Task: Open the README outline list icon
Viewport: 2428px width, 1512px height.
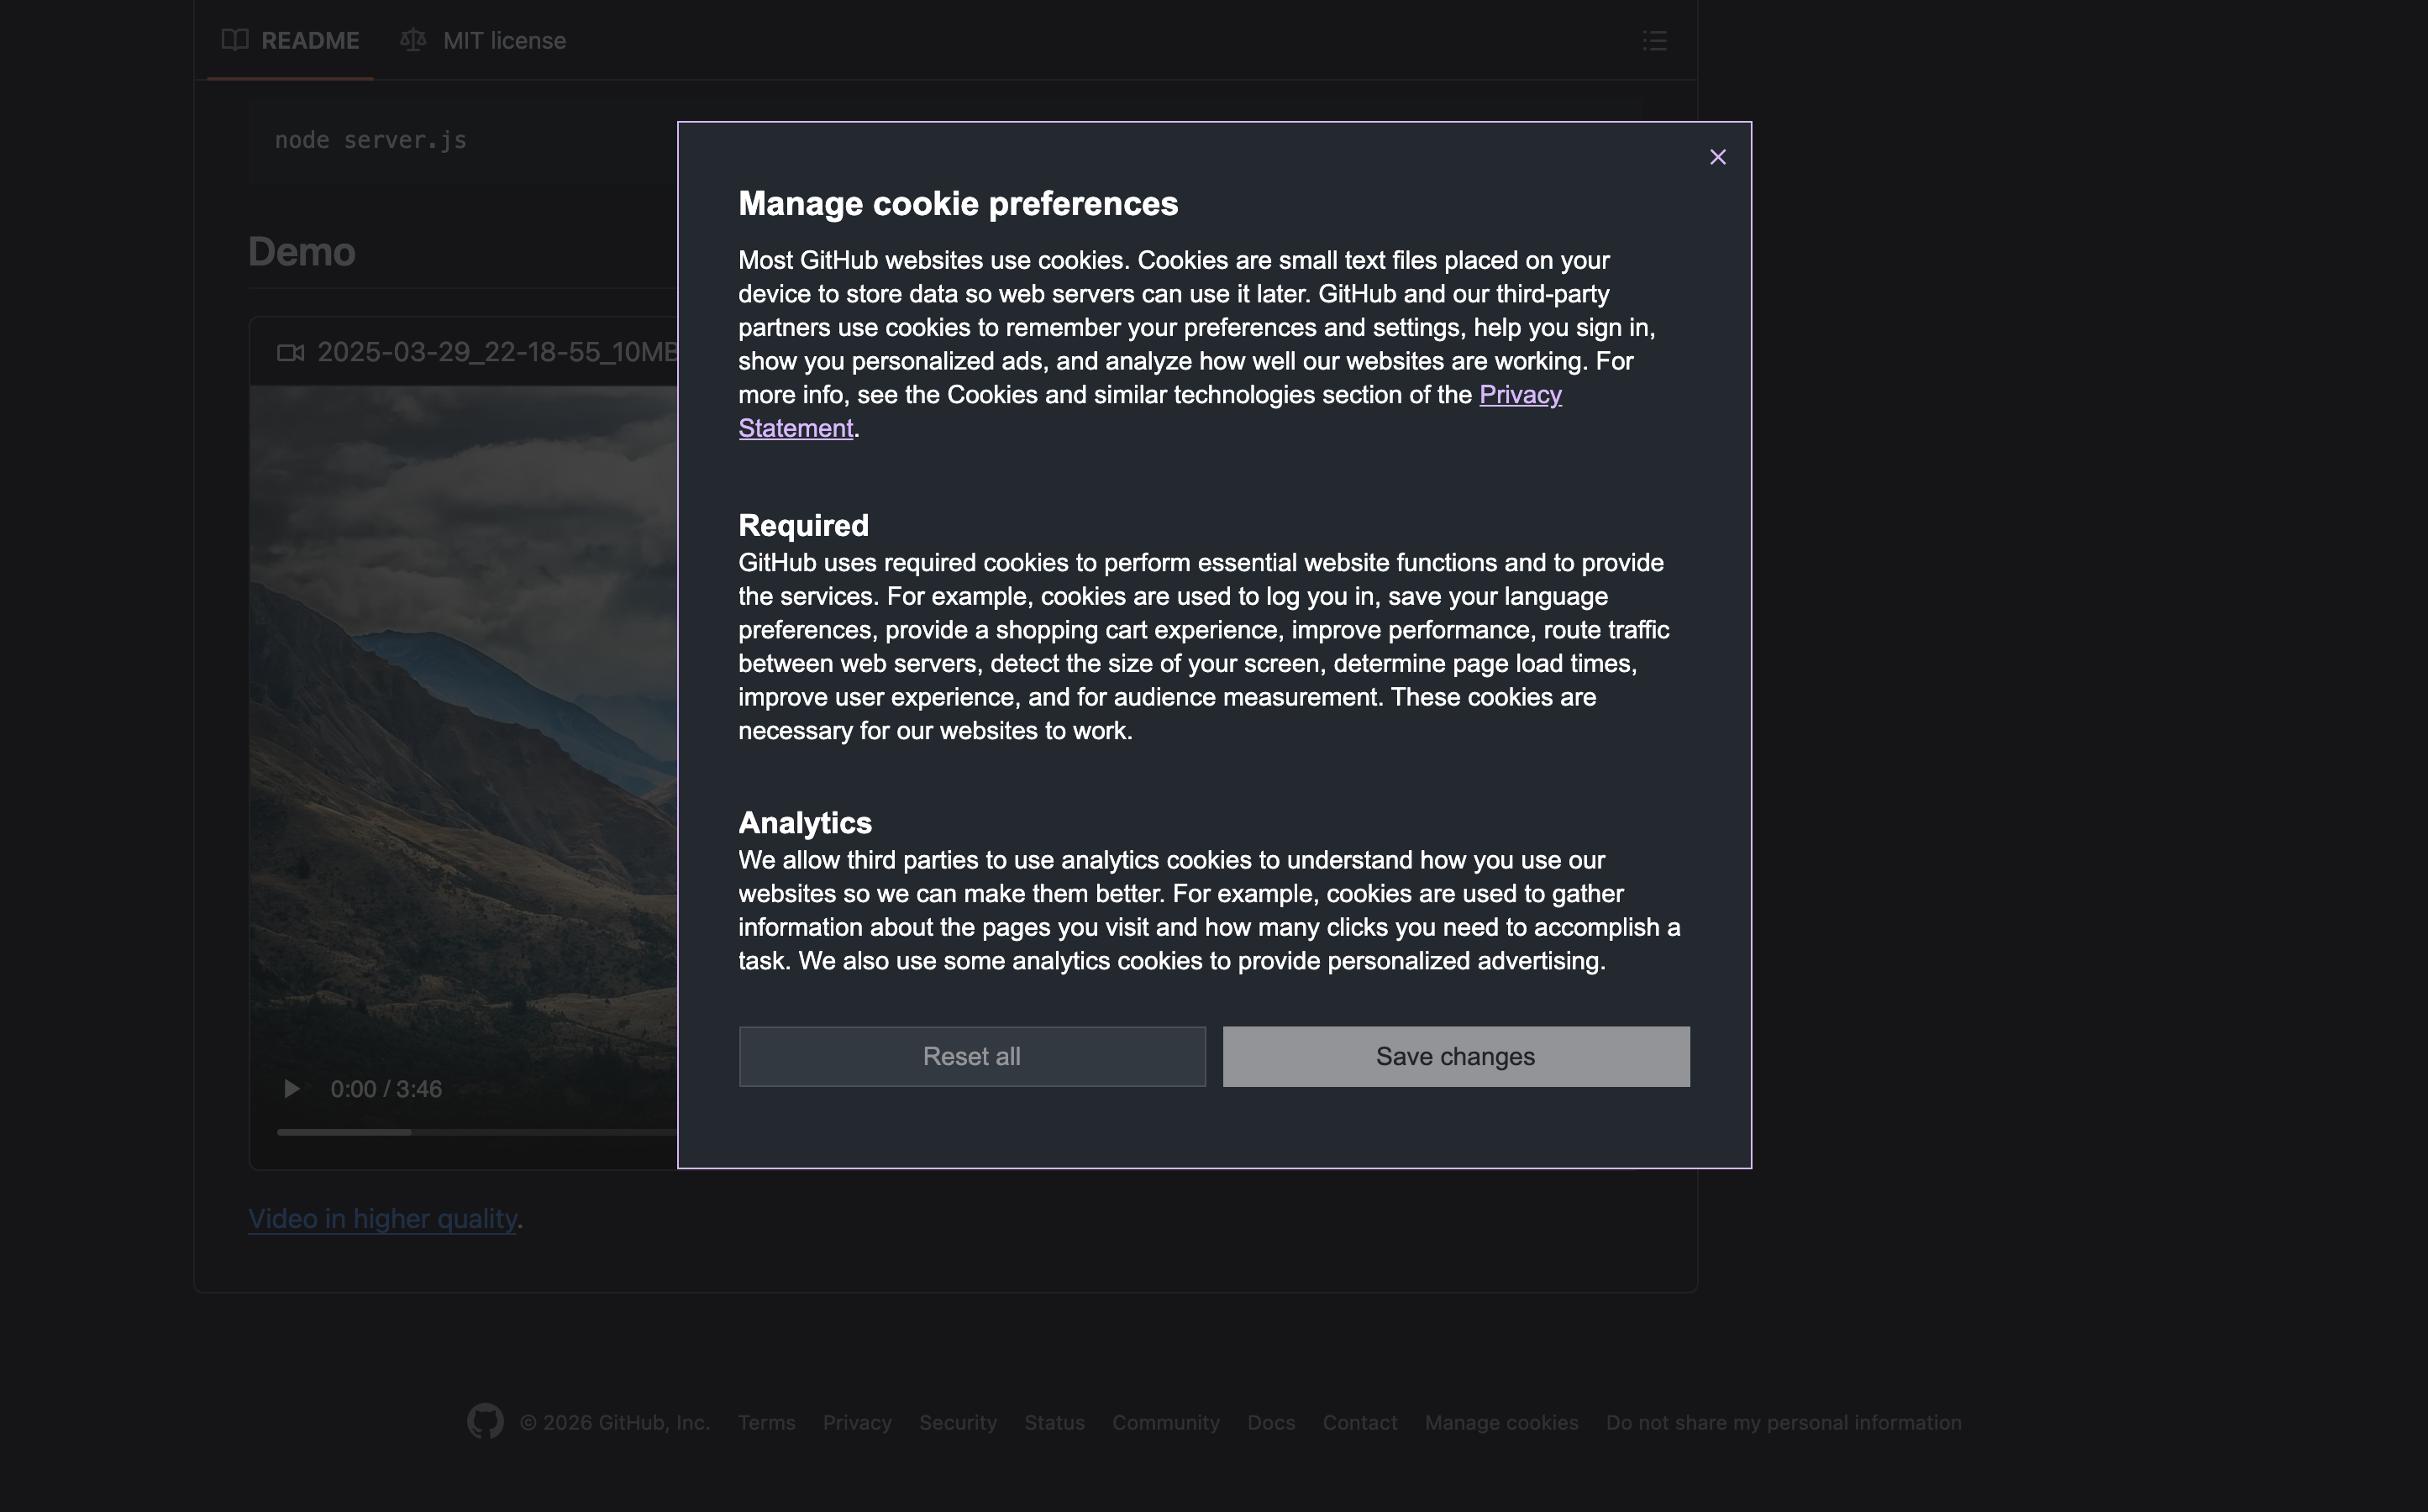Action: click(x=1654, y=40)
